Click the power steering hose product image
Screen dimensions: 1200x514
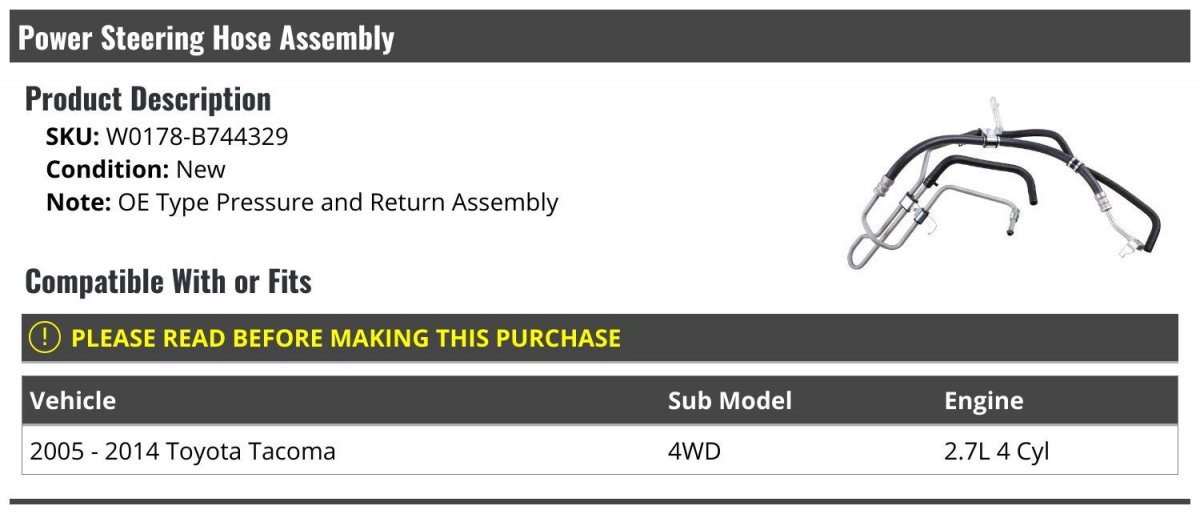[1002, 187]
